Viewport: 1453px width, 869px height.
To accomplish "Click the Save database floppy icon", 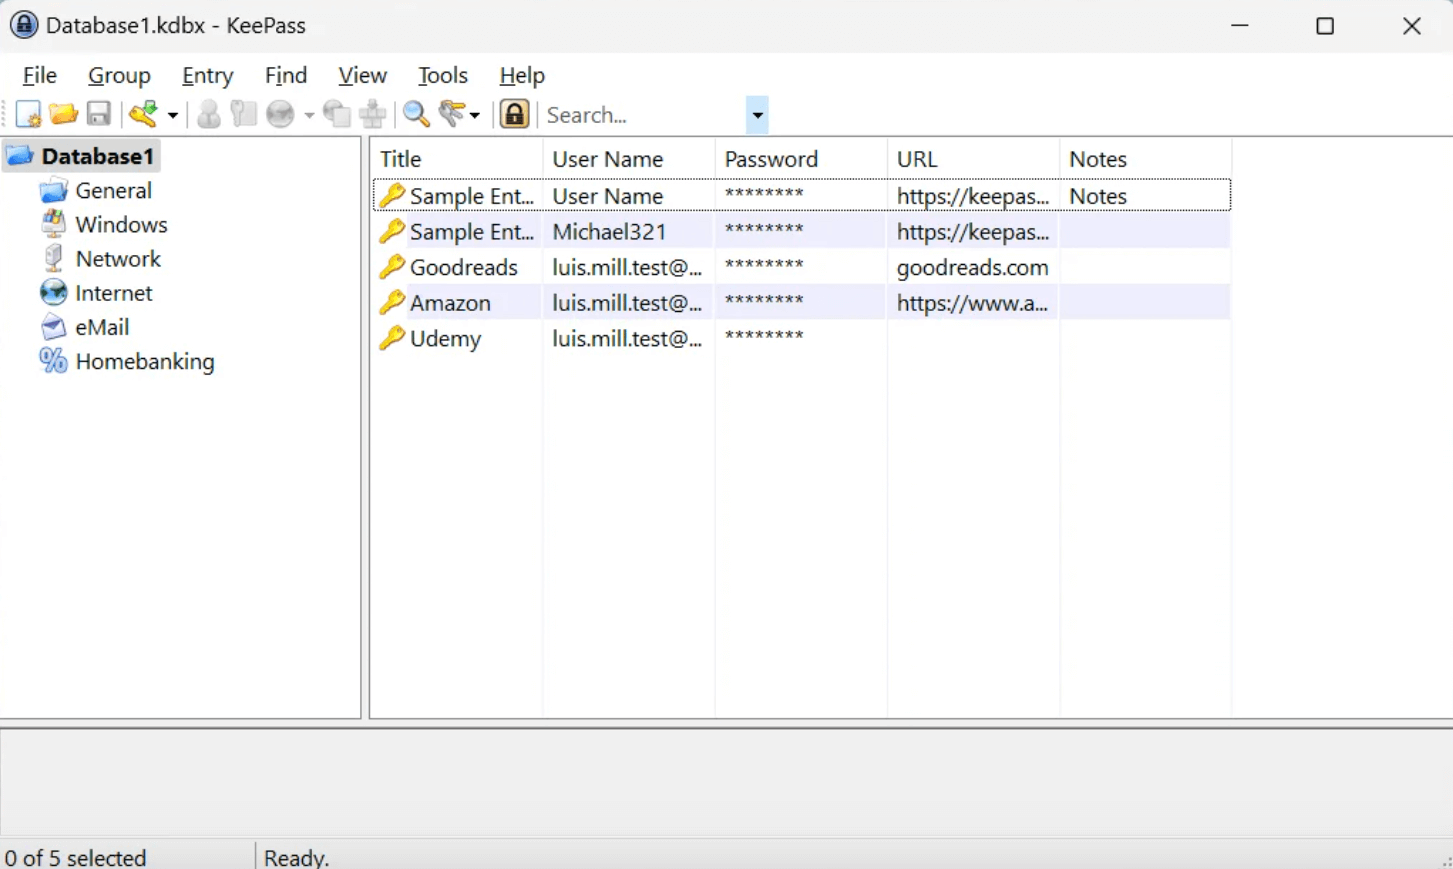I will (98, 115).
